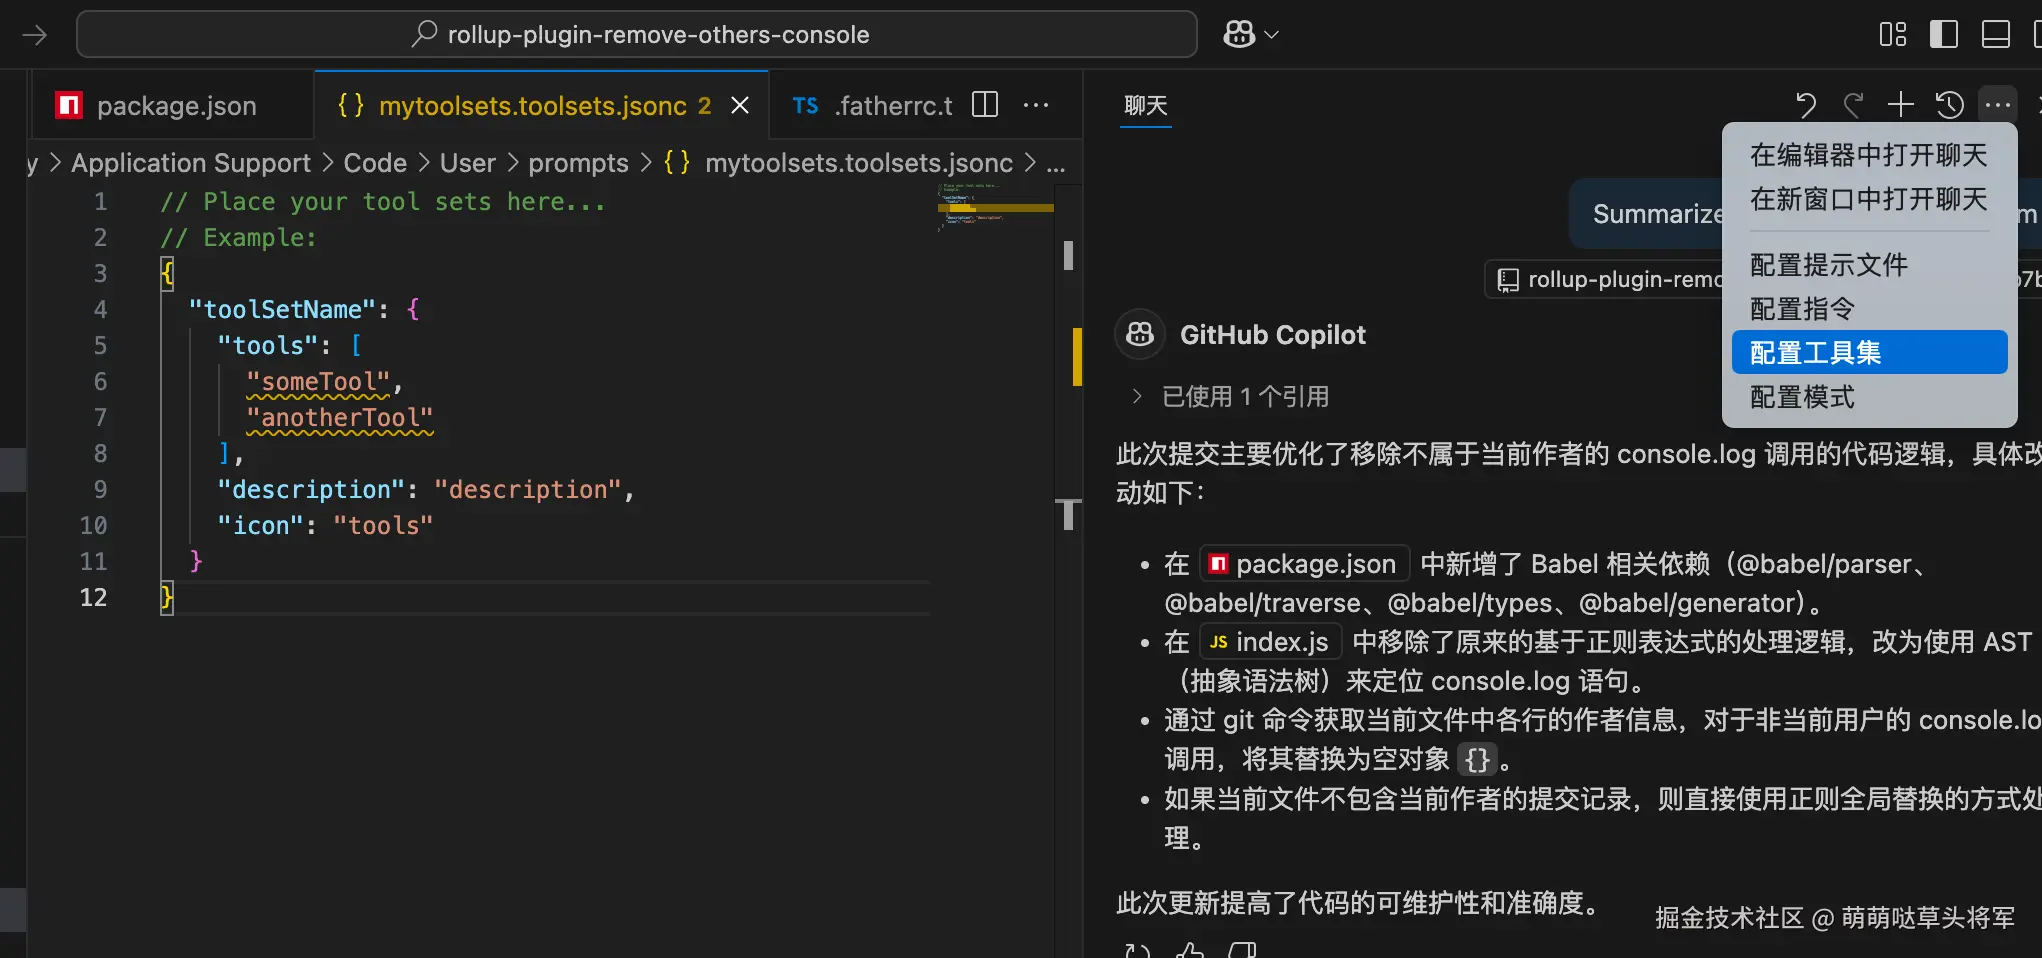This screenshot has width=2042, height=958.
Task: Close the mytoolsets.toolsets.jsonc tab
Action: point(740,105)
